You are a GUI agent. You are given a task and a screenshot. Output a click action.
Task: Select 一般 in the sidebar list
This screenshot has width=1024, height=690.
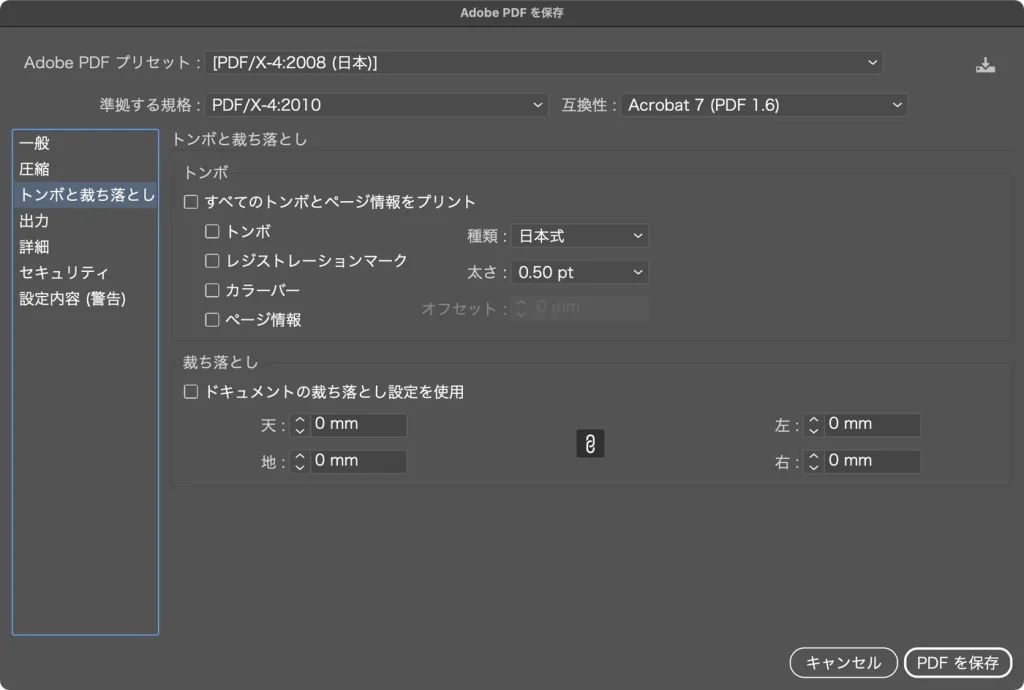[x=86, y=143]
